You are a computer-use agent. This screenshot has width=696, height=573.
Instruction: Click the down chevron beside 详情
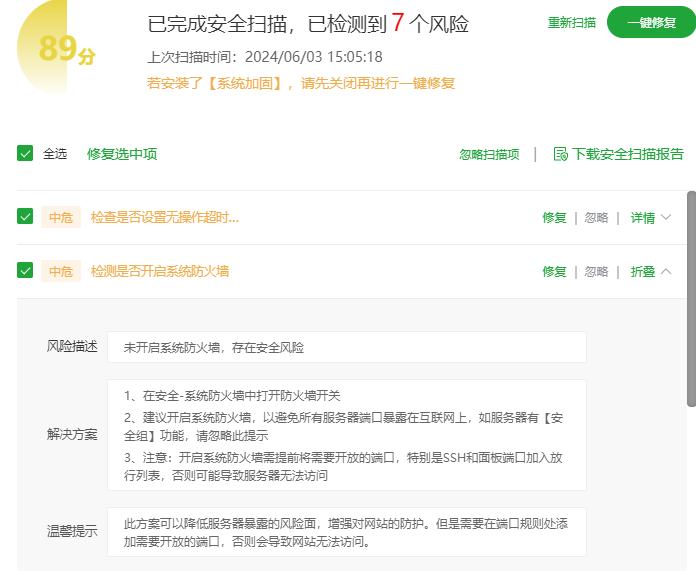[x=666, y=217]
